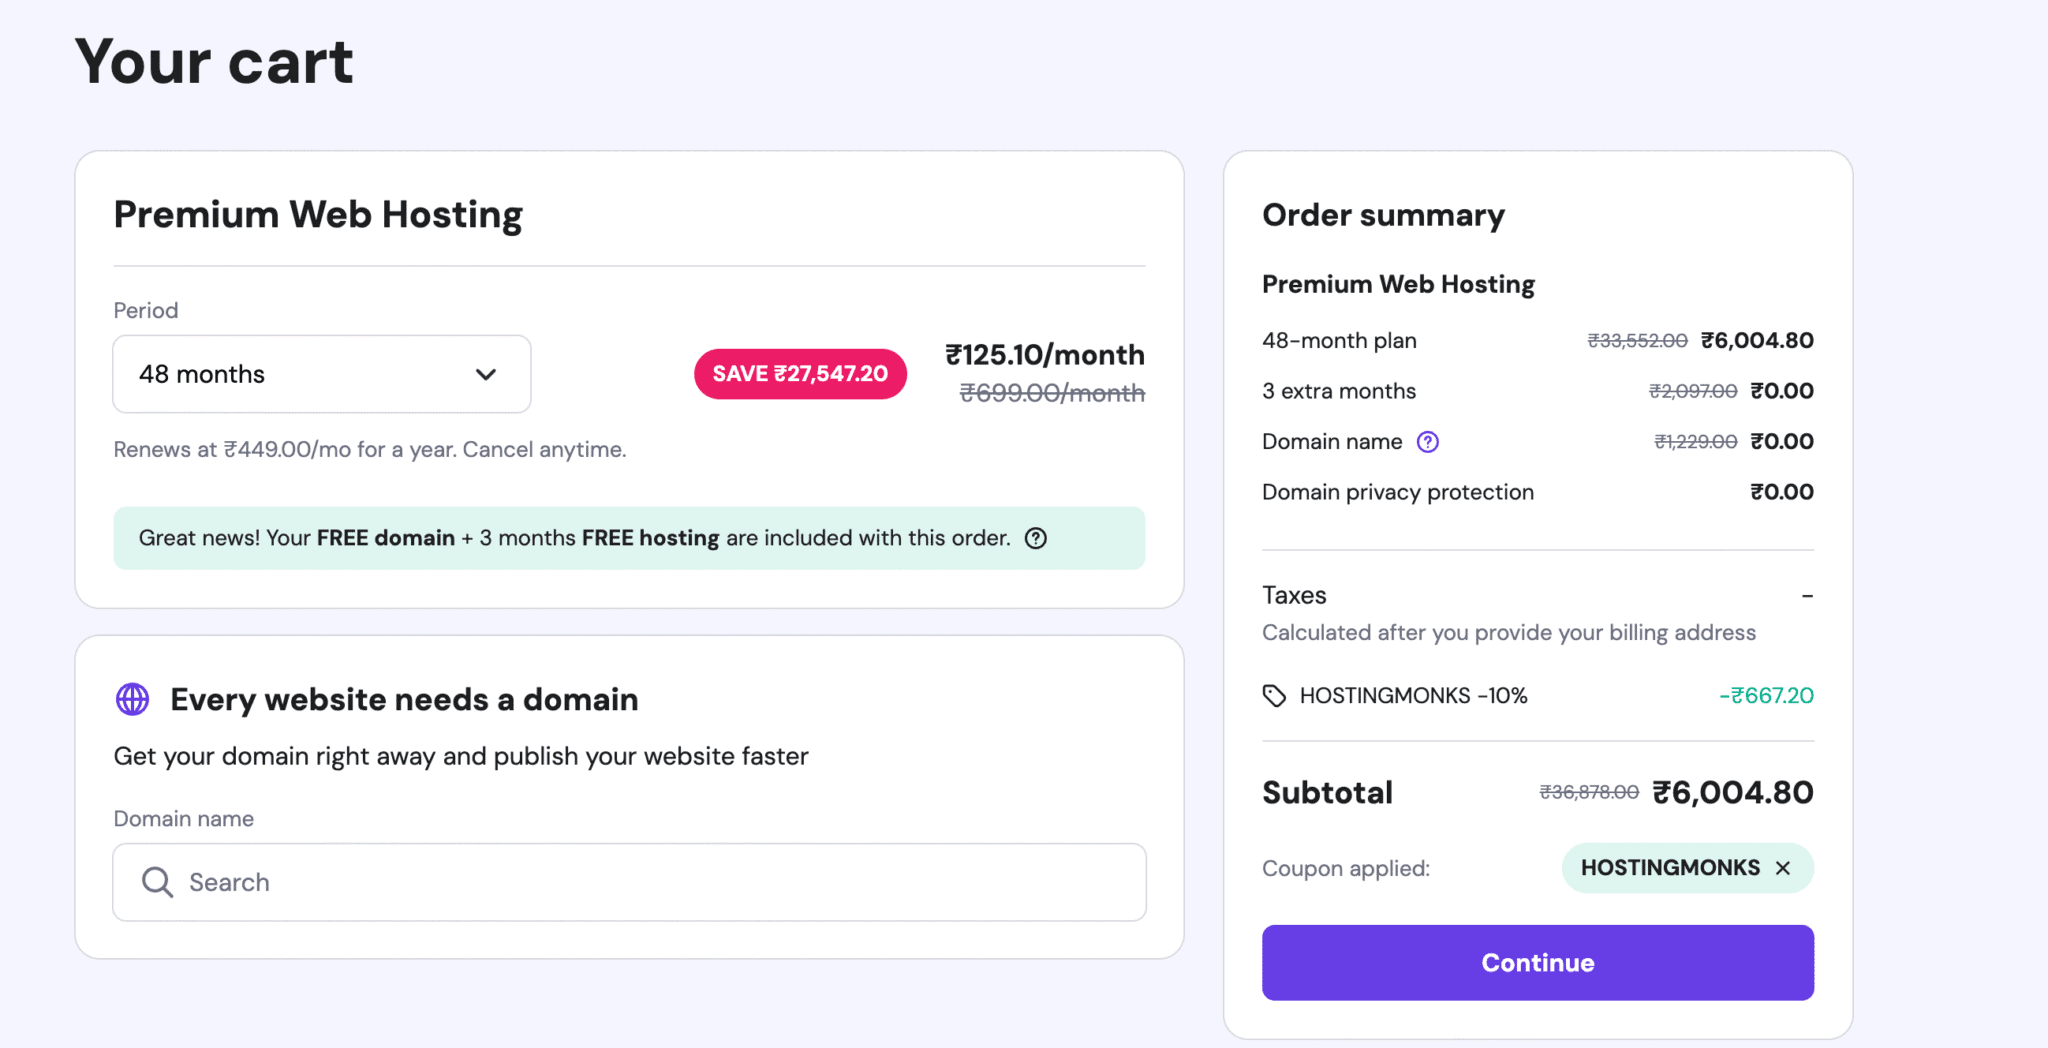Image resolution: width=2048 pixels, height=1048 pixels.
Task: Click inside the domain Search input
Action: pos(628,882)
